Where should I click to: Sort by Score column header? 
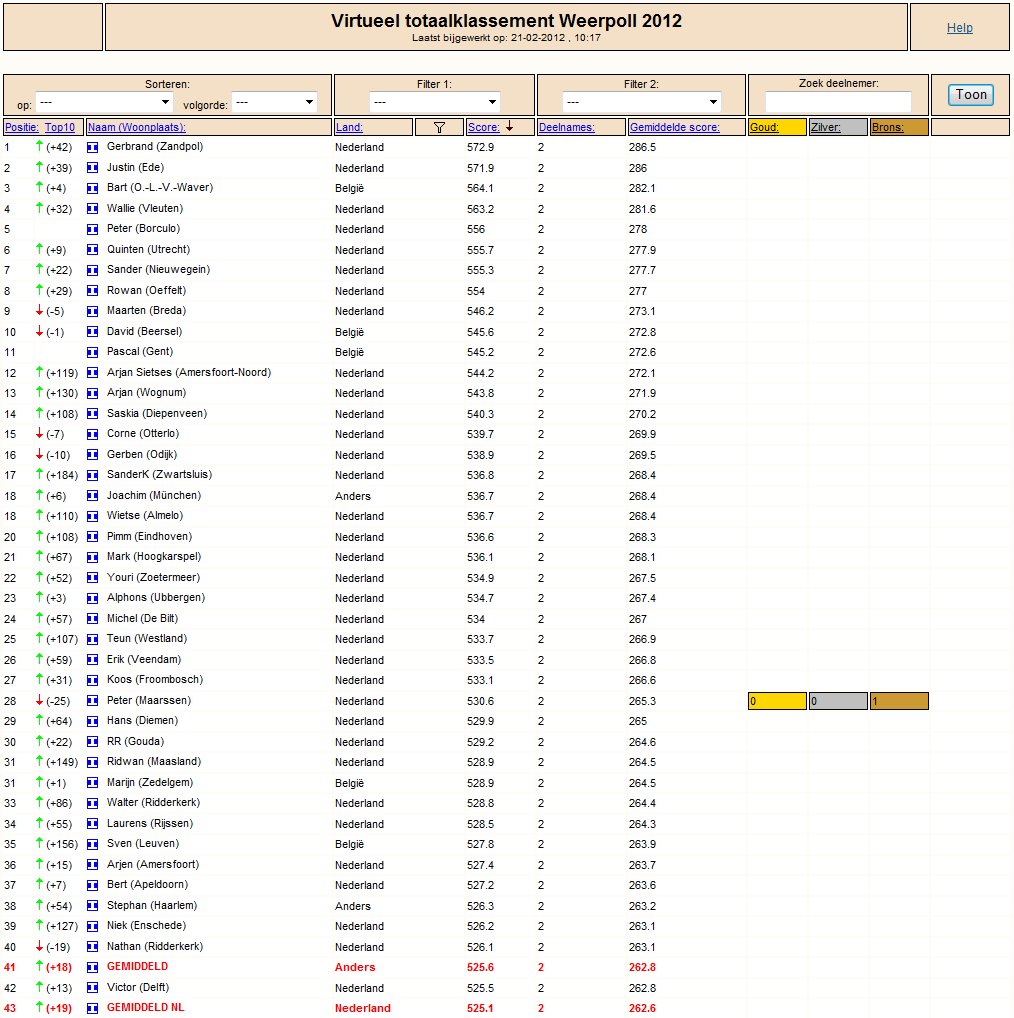484,127
